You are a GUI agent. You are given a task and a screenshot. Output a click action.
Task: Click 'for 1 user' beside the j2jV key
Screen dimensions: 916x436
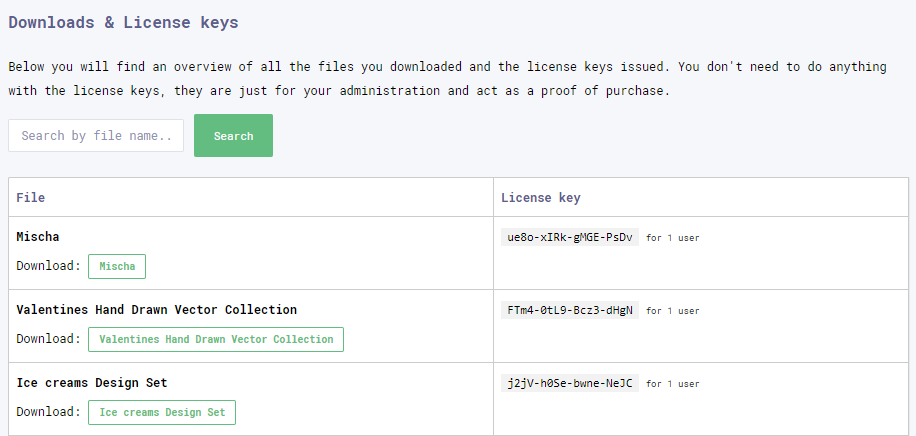click(x=672, y=384)
